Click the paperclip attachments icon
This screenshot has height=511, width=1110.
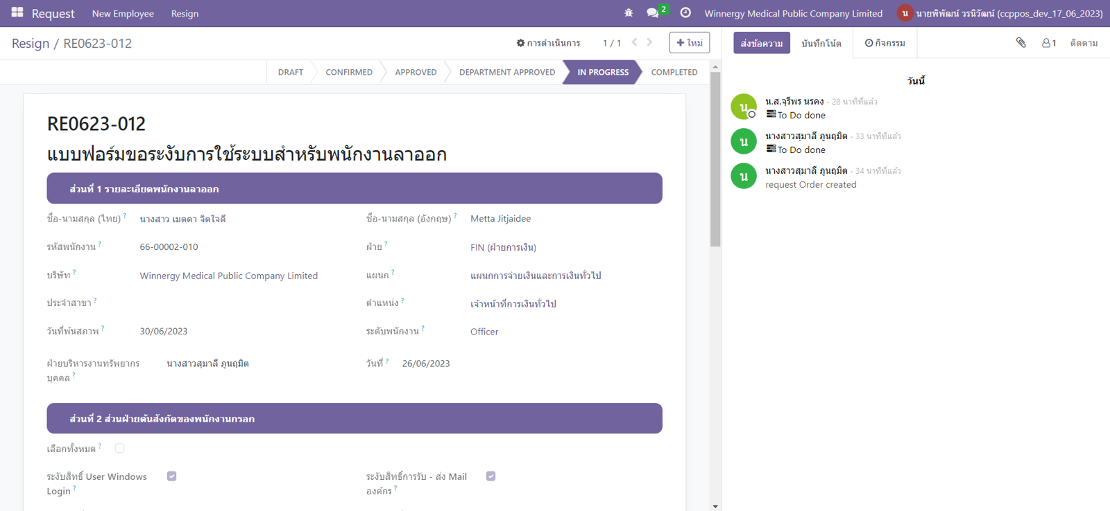coord(1021,43)
